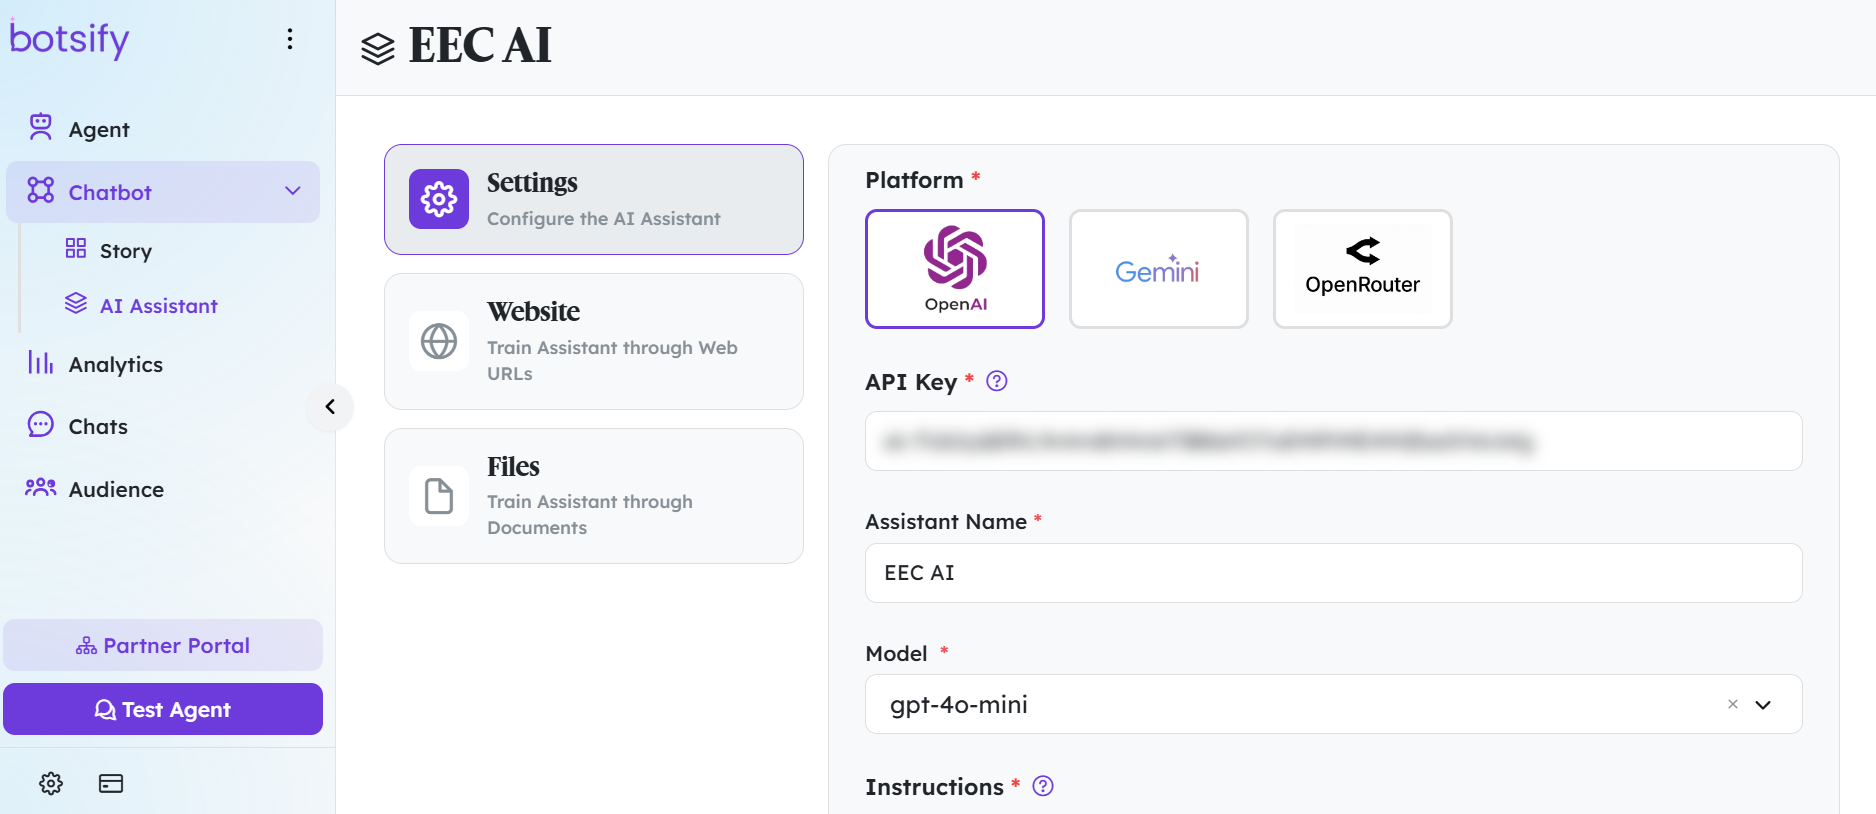
Task: Click the Audience people icon
Action: coord(41,487)
